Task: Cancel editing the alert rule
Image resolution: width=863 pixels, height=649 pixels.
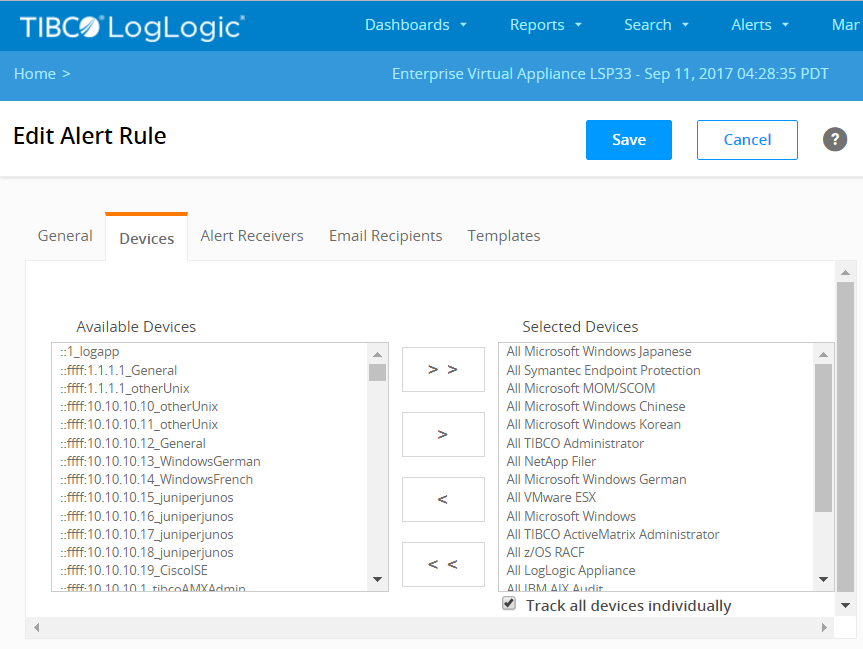Action: tap(747, 140)
